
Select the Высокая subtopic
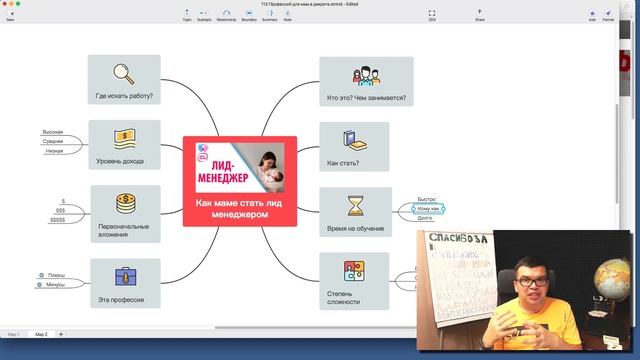click(53, 132)
